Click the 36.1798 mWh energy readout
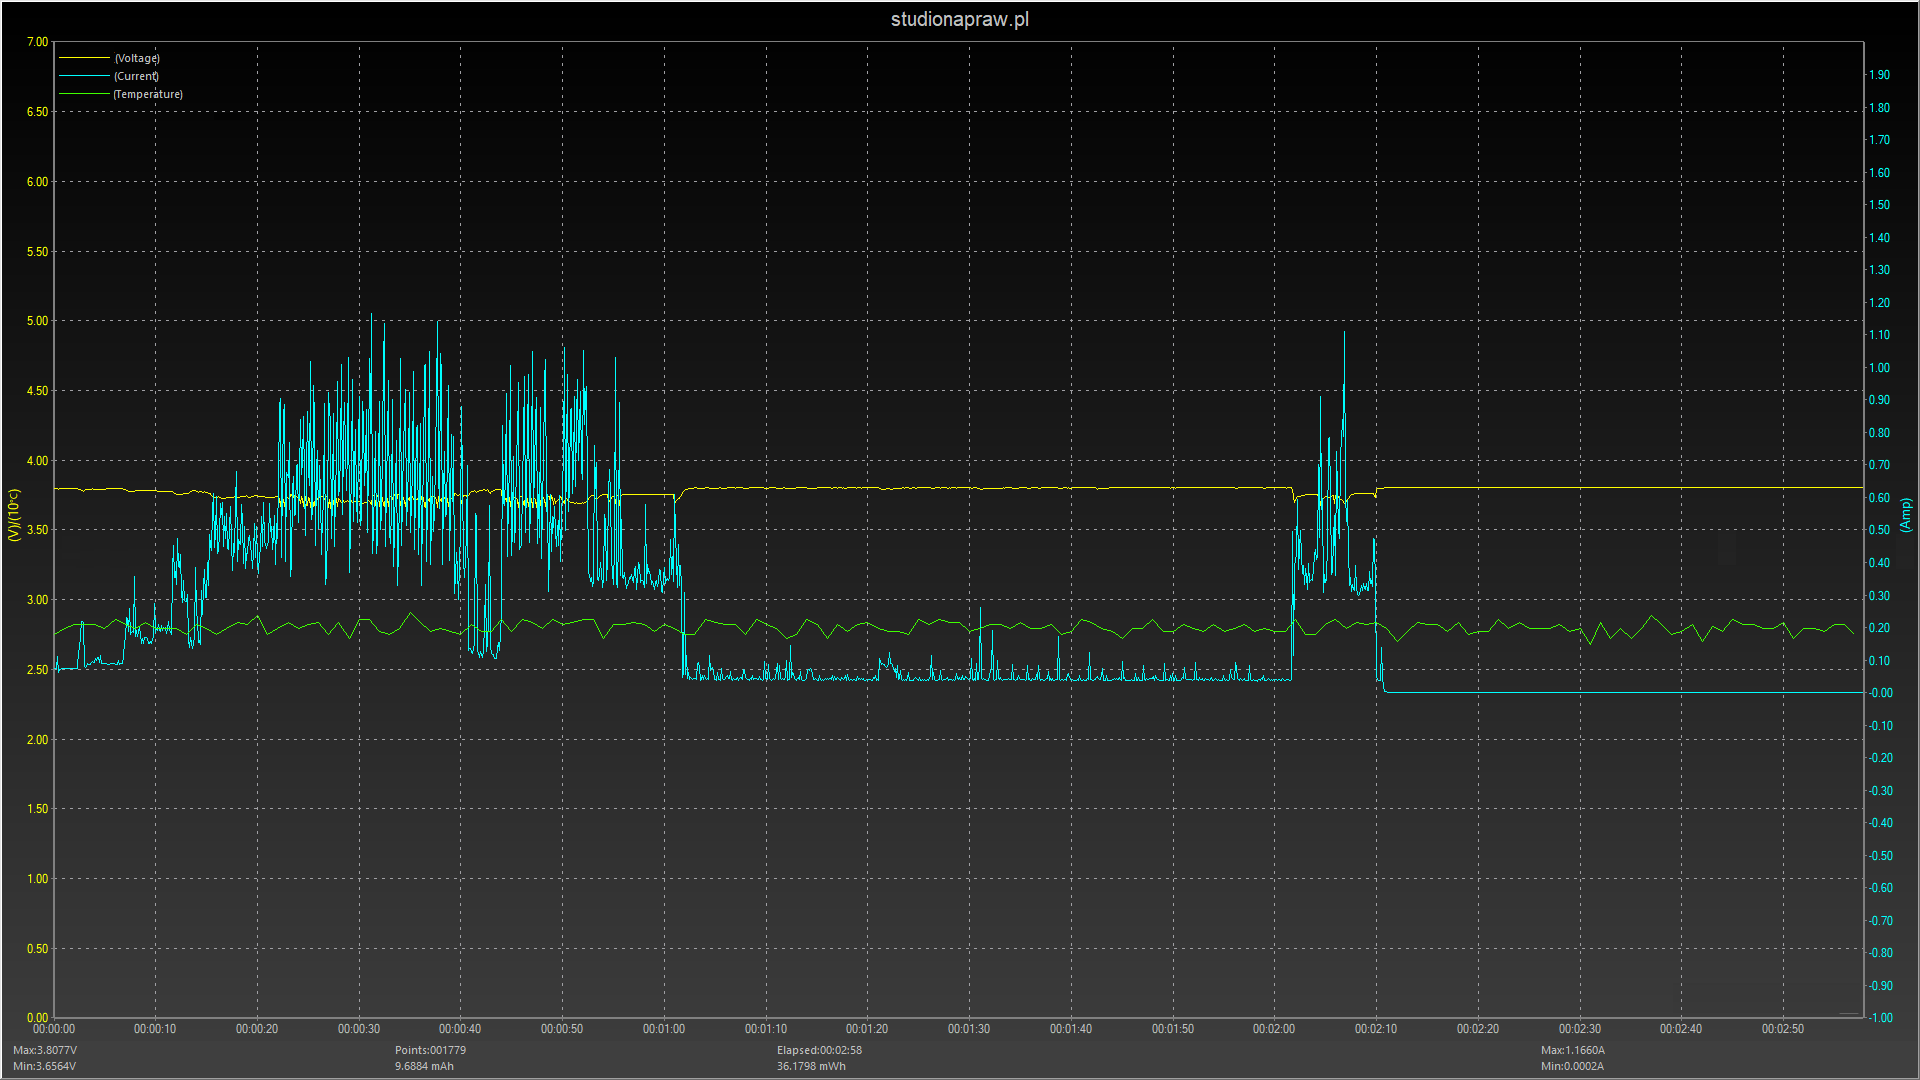The height and width of the screenshot is (1080, 1920). tap(811, 1066)
